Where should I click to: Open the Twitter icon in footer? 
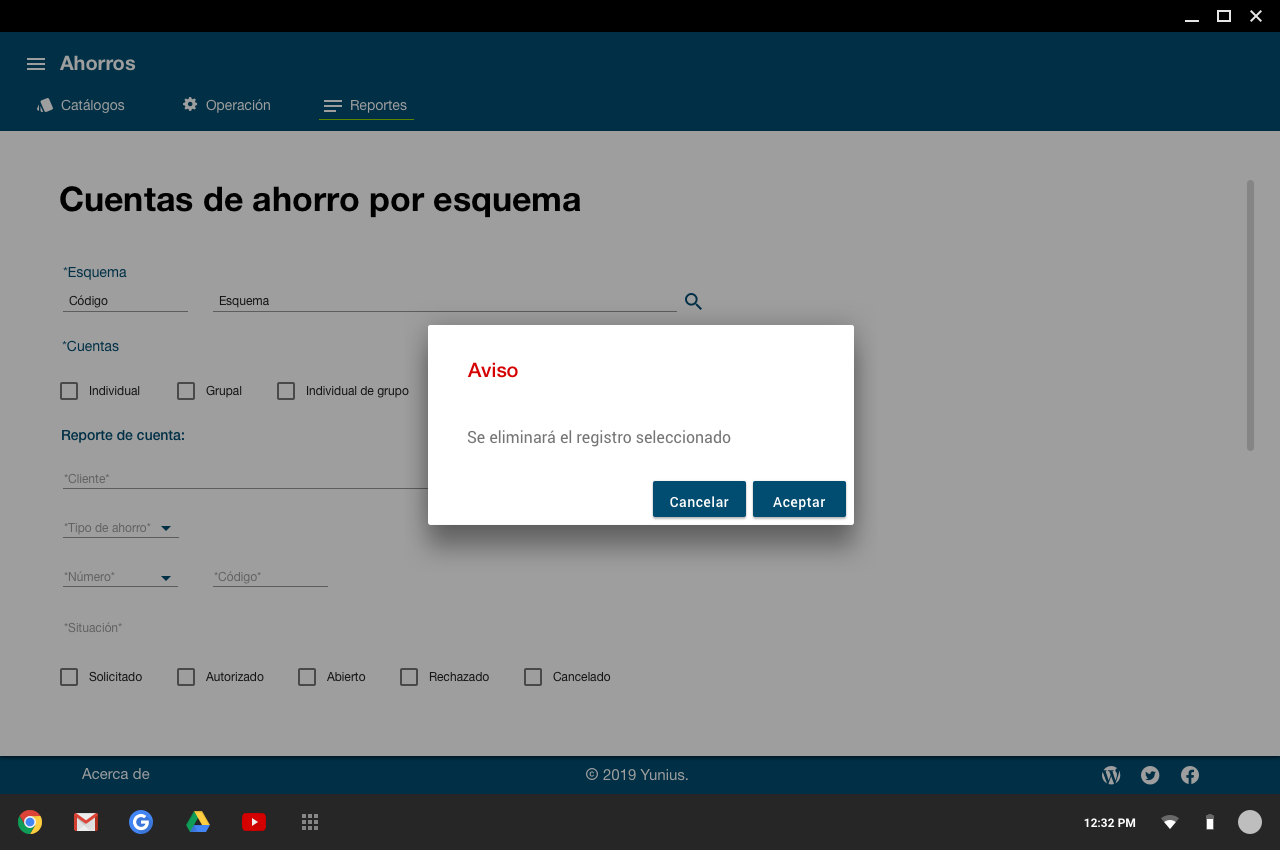(1150, 775)
